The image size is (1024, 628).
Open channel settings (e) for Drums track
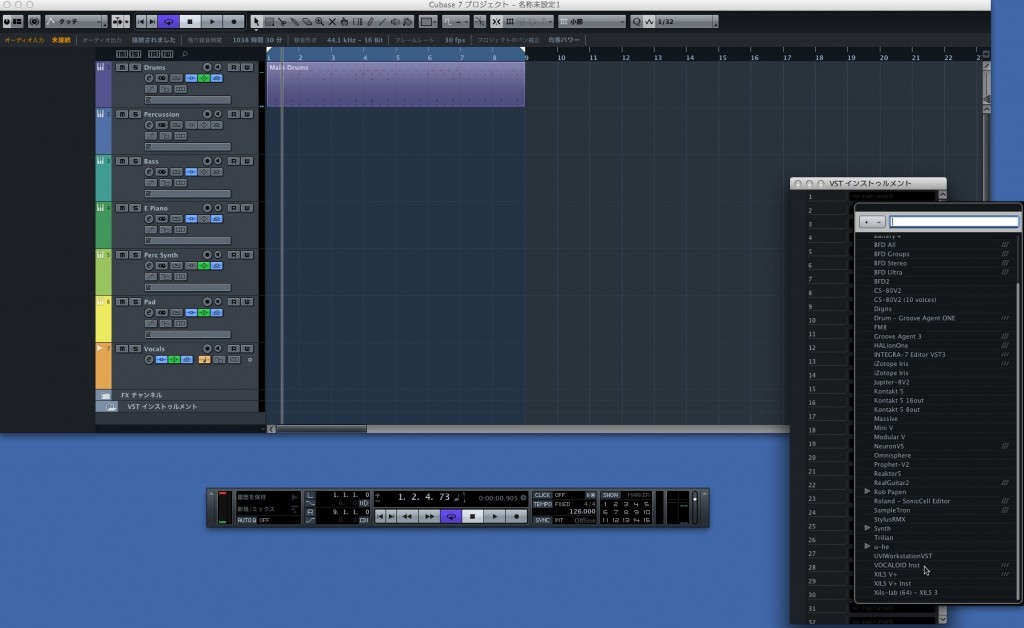point(149,78)
